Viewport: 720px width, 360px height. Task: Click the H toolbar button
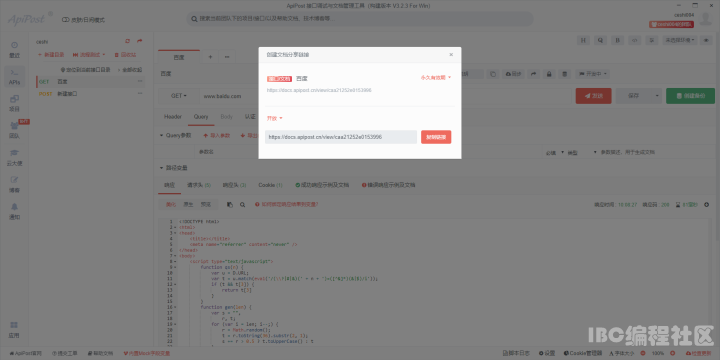pos(583,40)
